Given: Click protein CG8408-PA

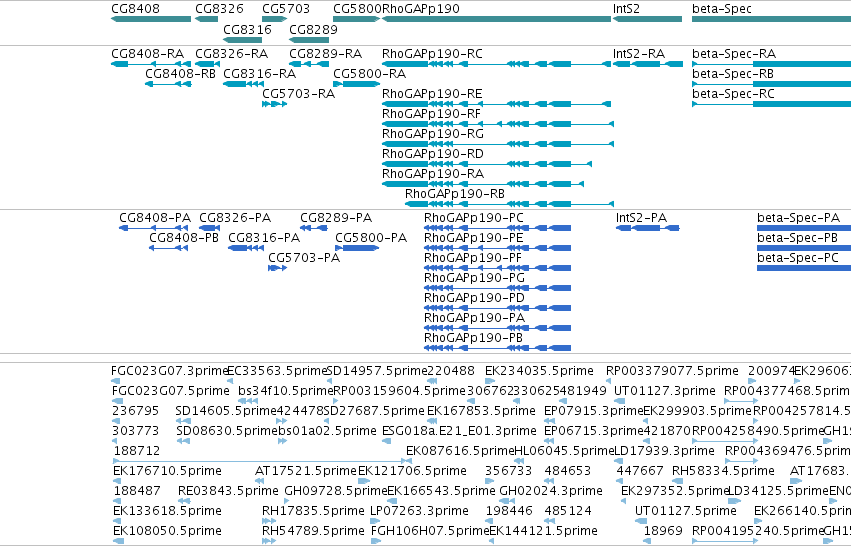Looking at the screenshot, I should point(155,218).
